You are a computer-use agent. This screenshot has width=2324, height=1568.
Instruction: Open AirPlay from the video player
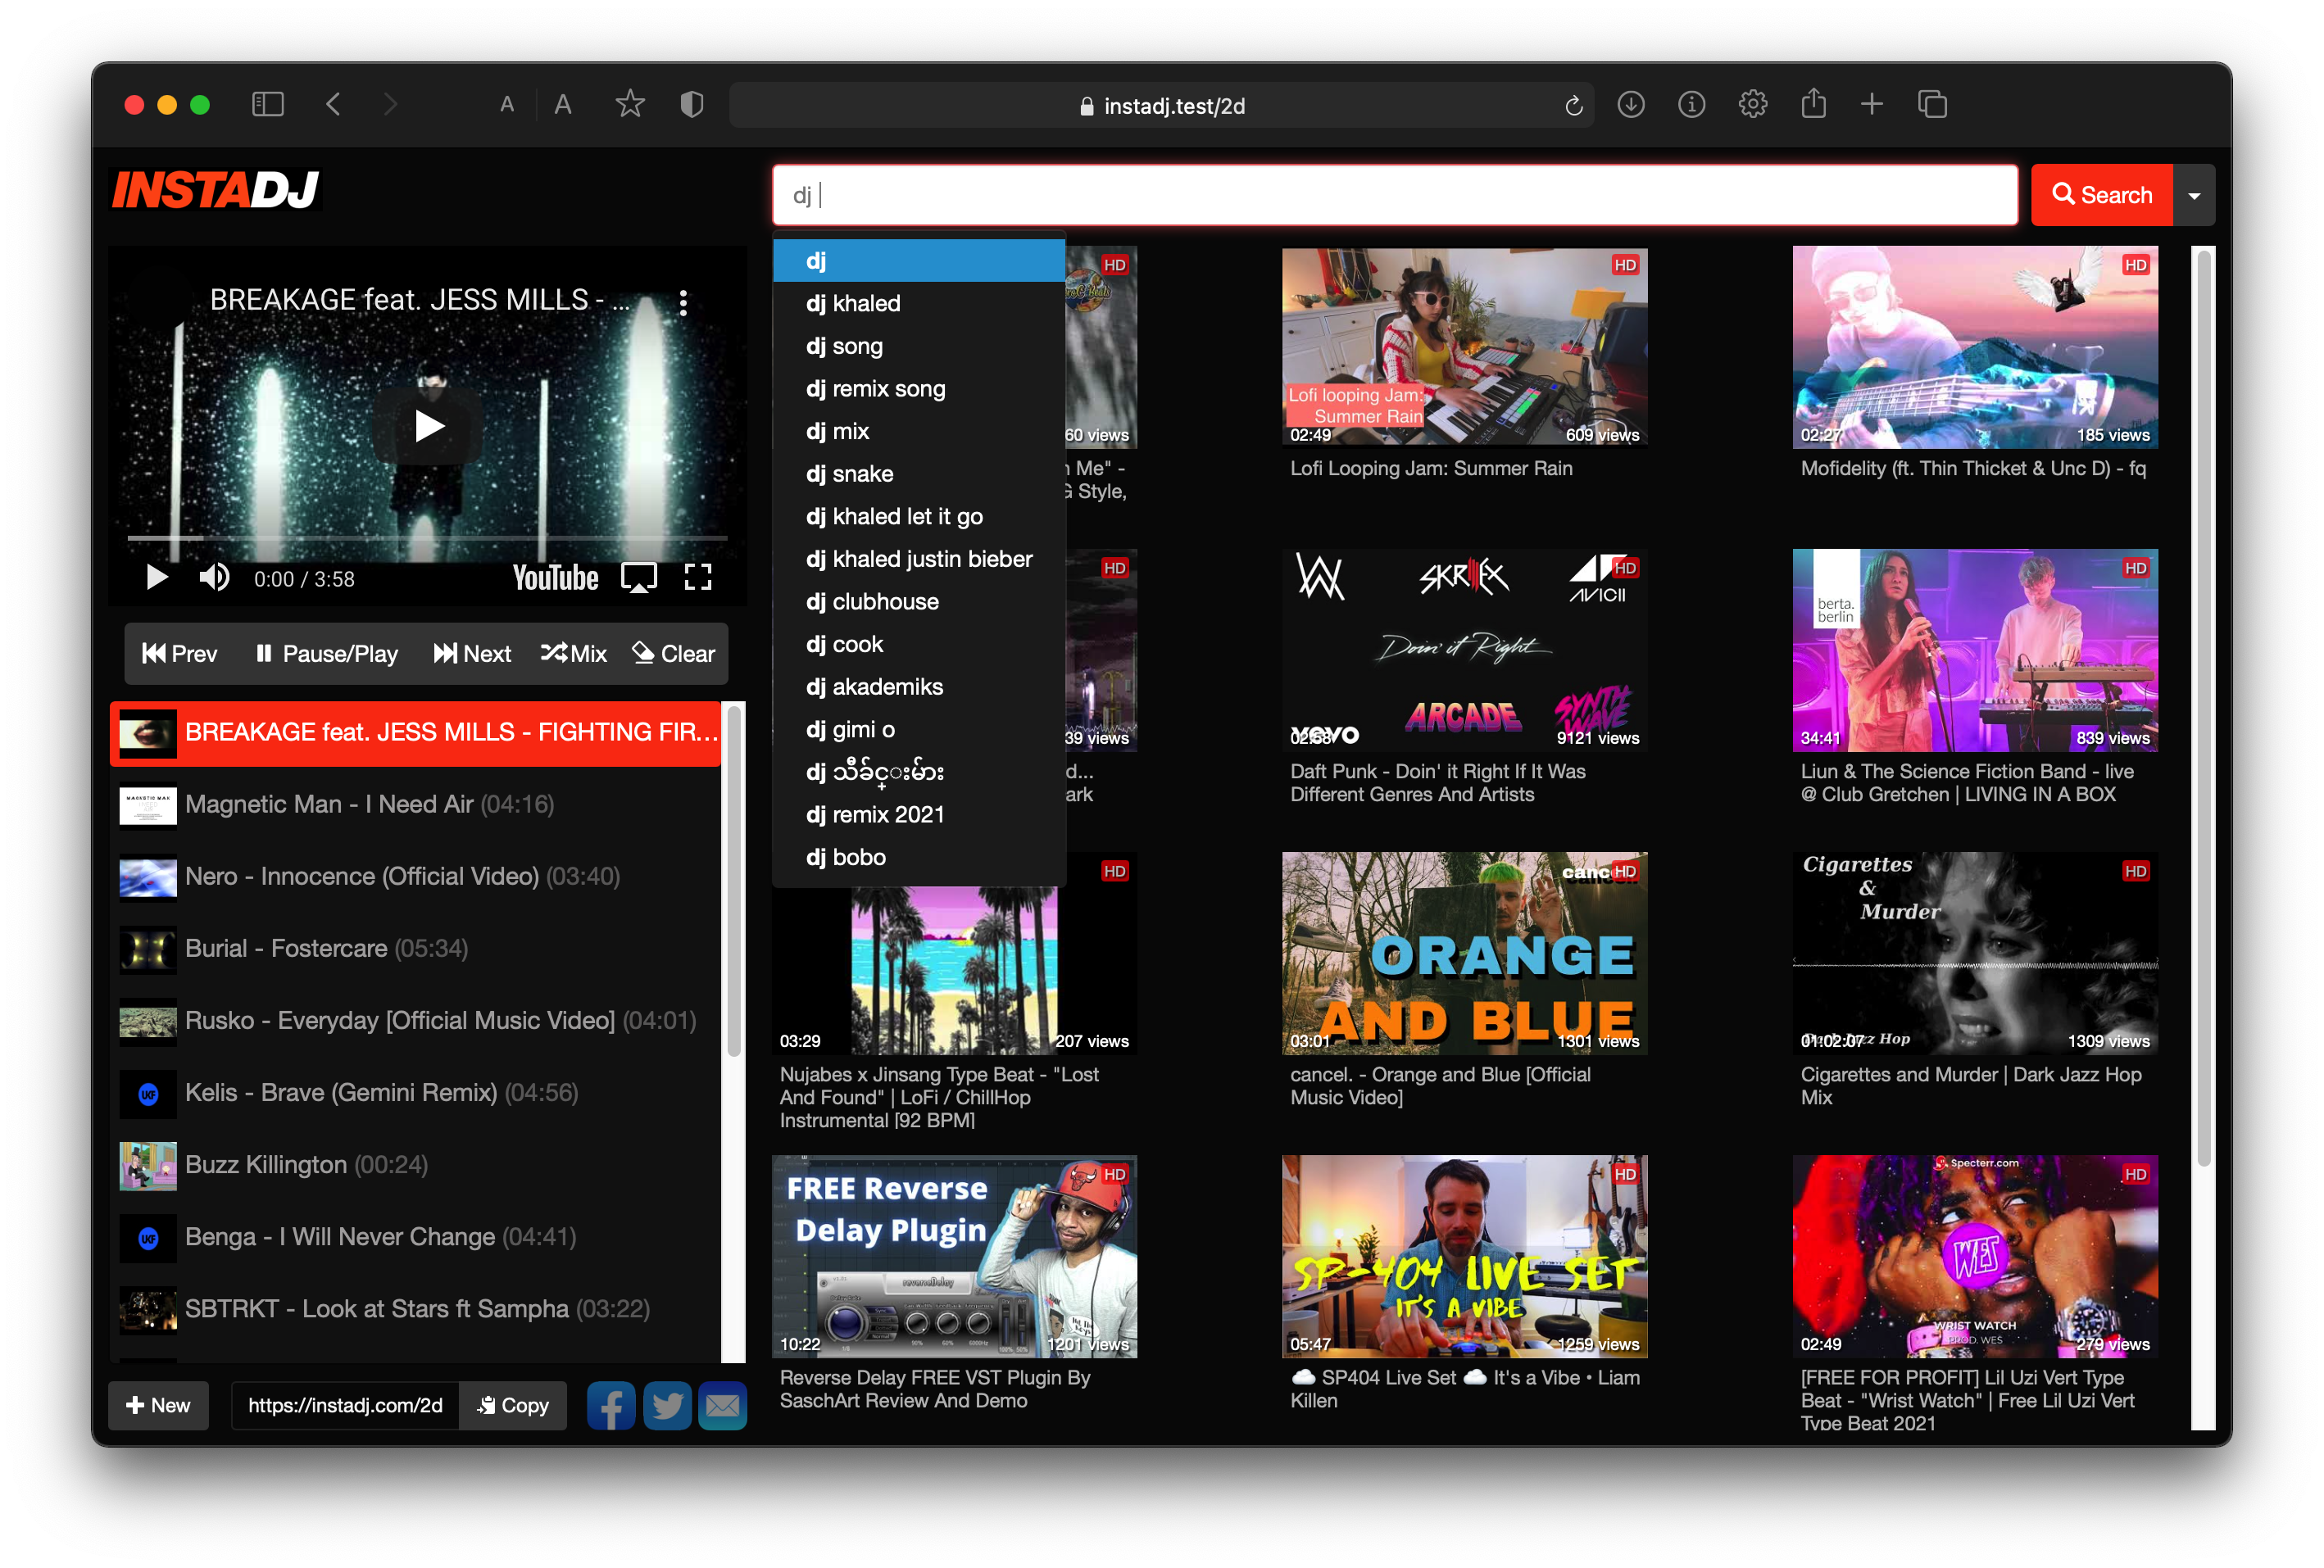[639, 577]
